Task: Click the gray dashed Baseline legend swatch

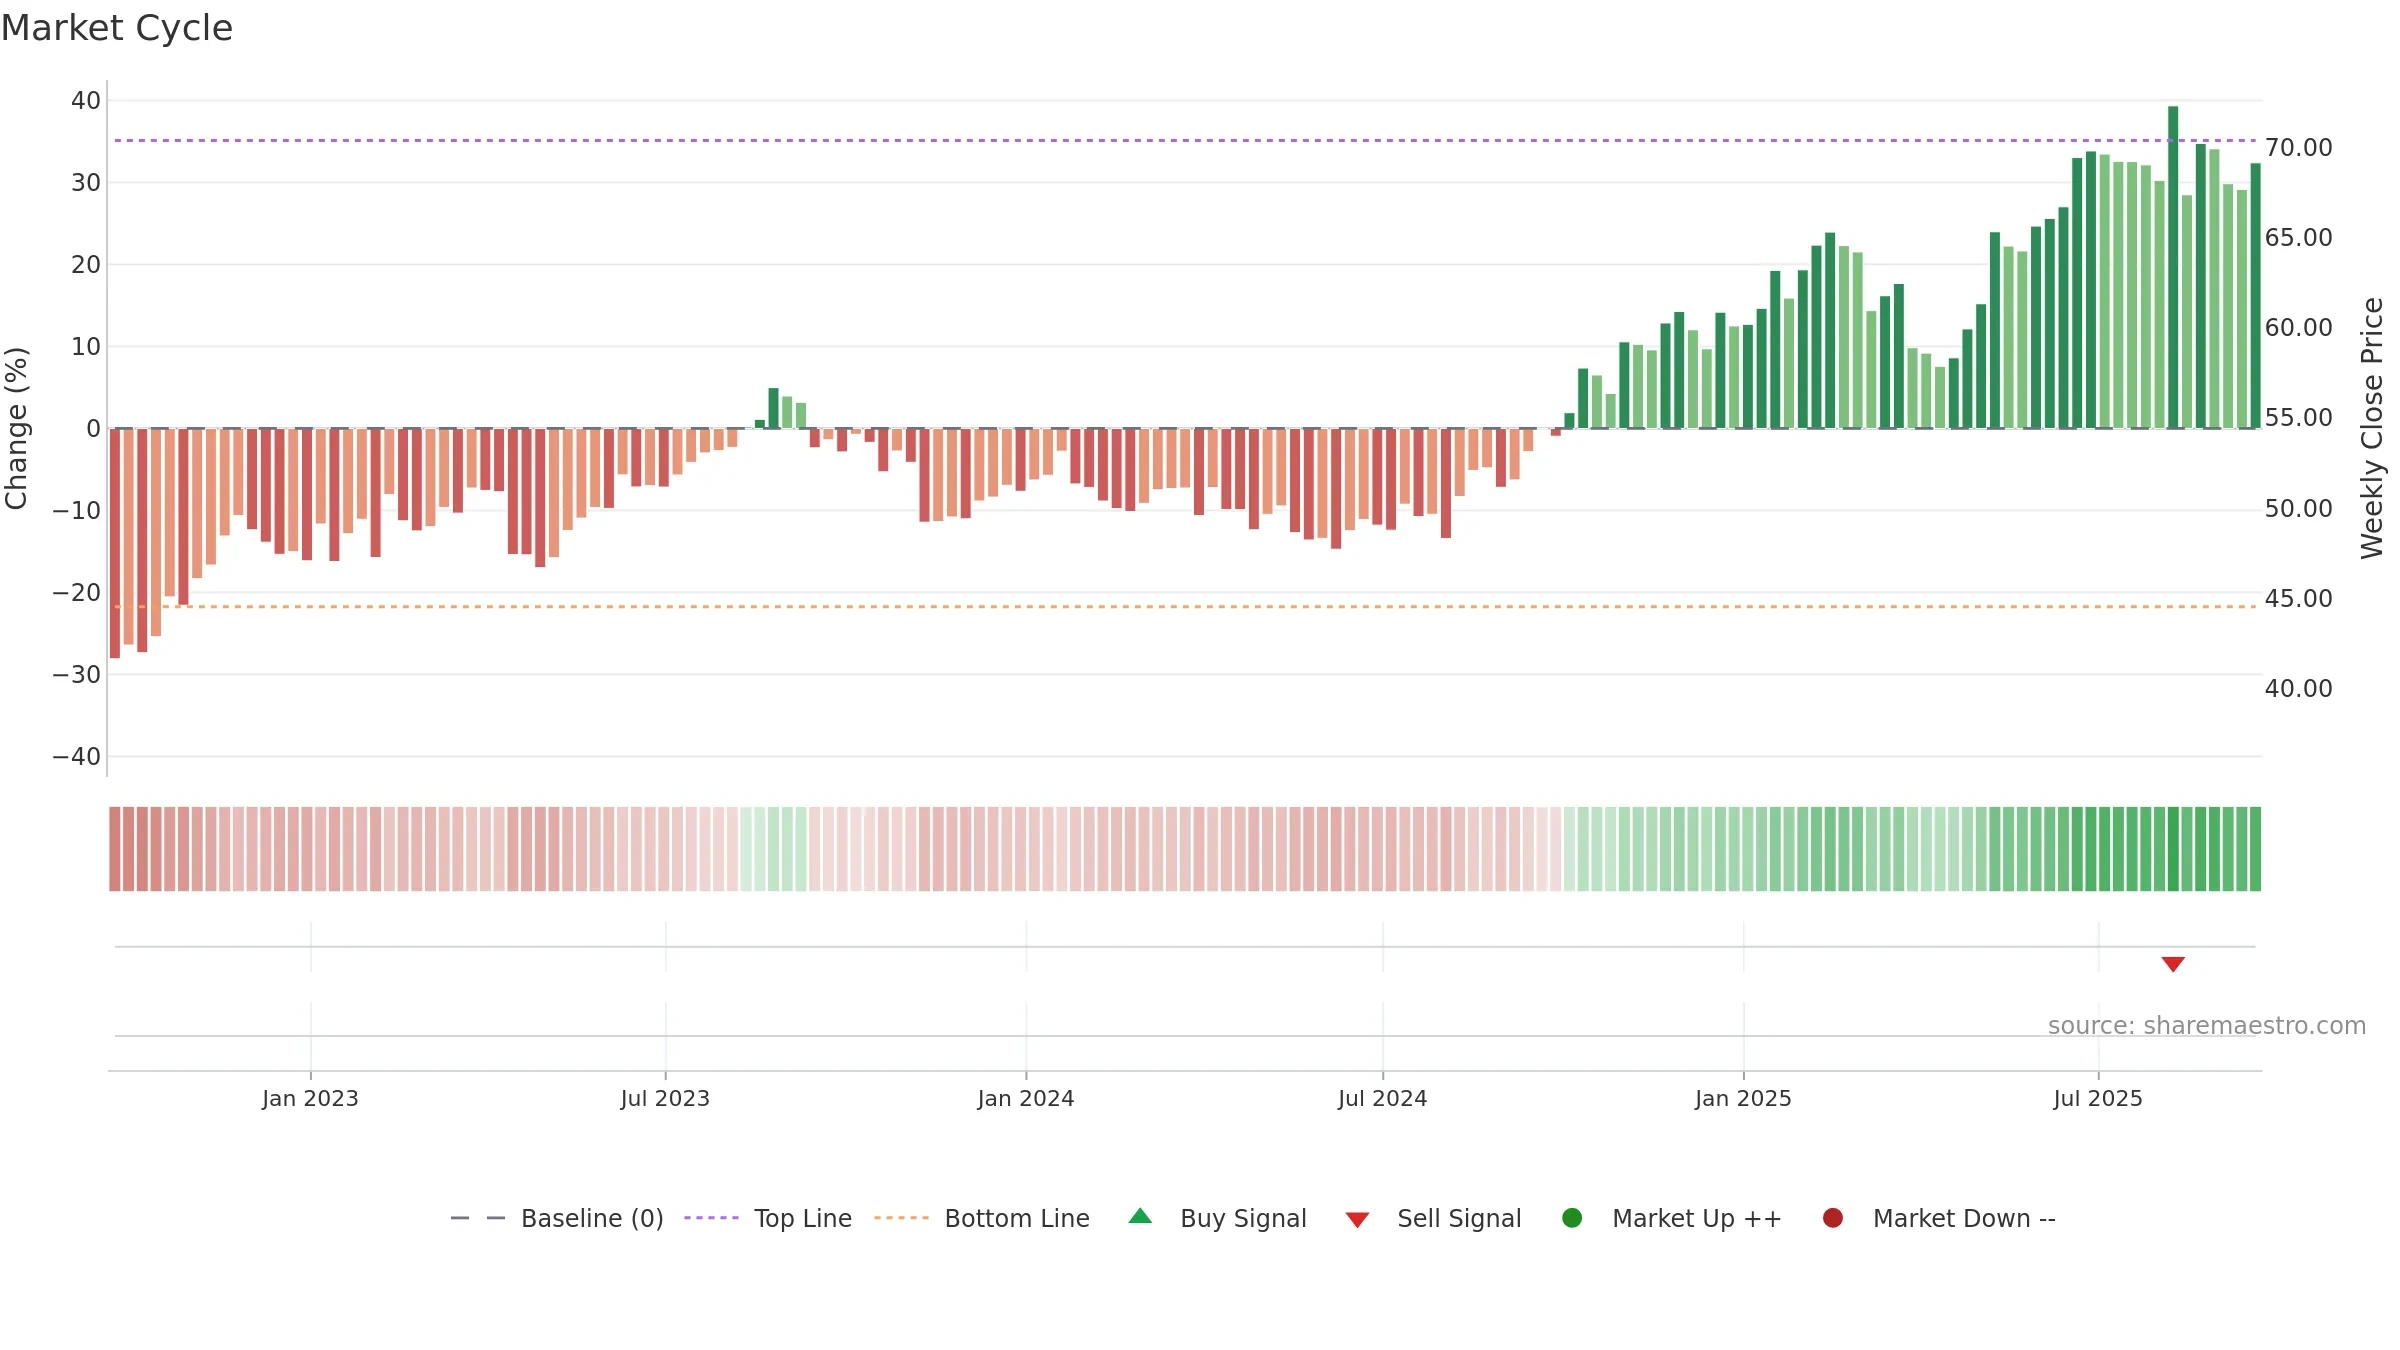Action: click(478, 1218)
